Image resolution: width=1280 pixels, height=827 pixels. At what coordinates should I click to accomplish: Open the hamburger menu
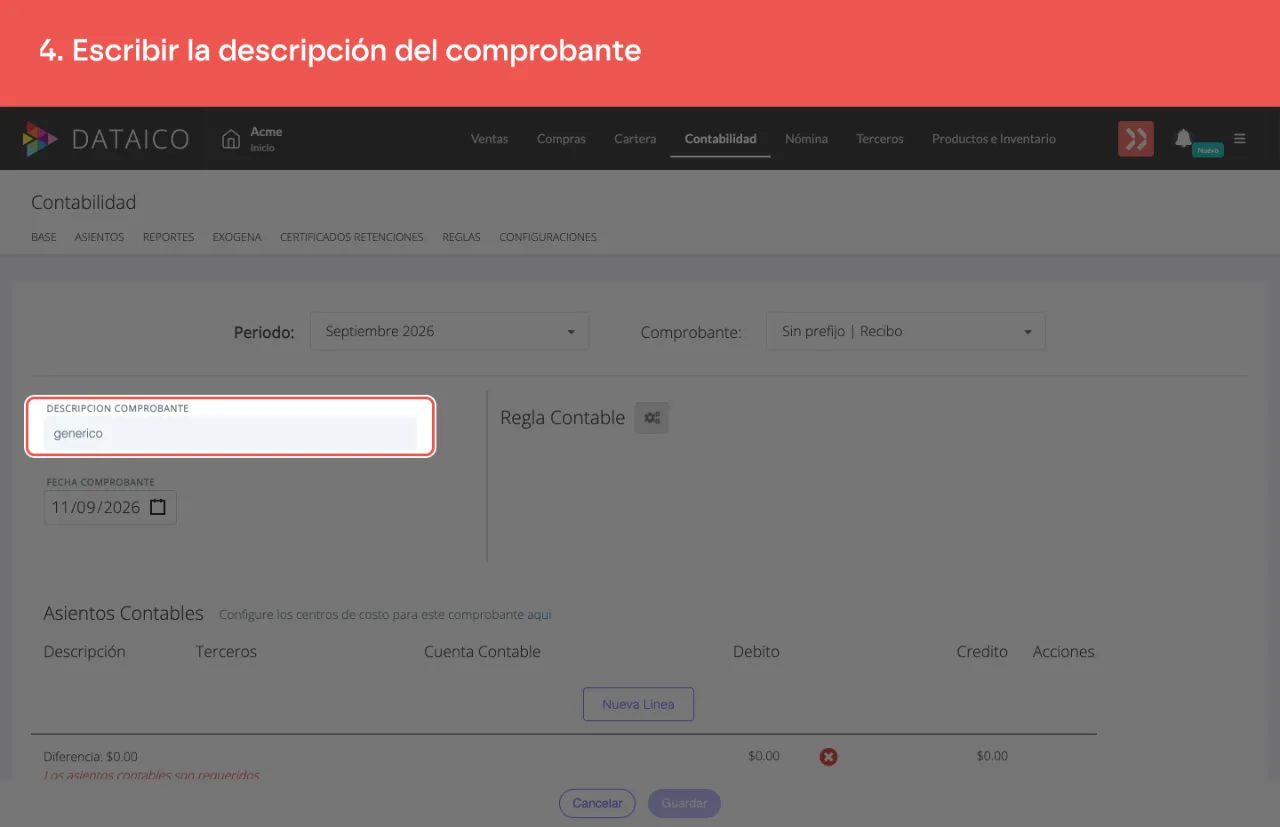tap(1240, 139)
